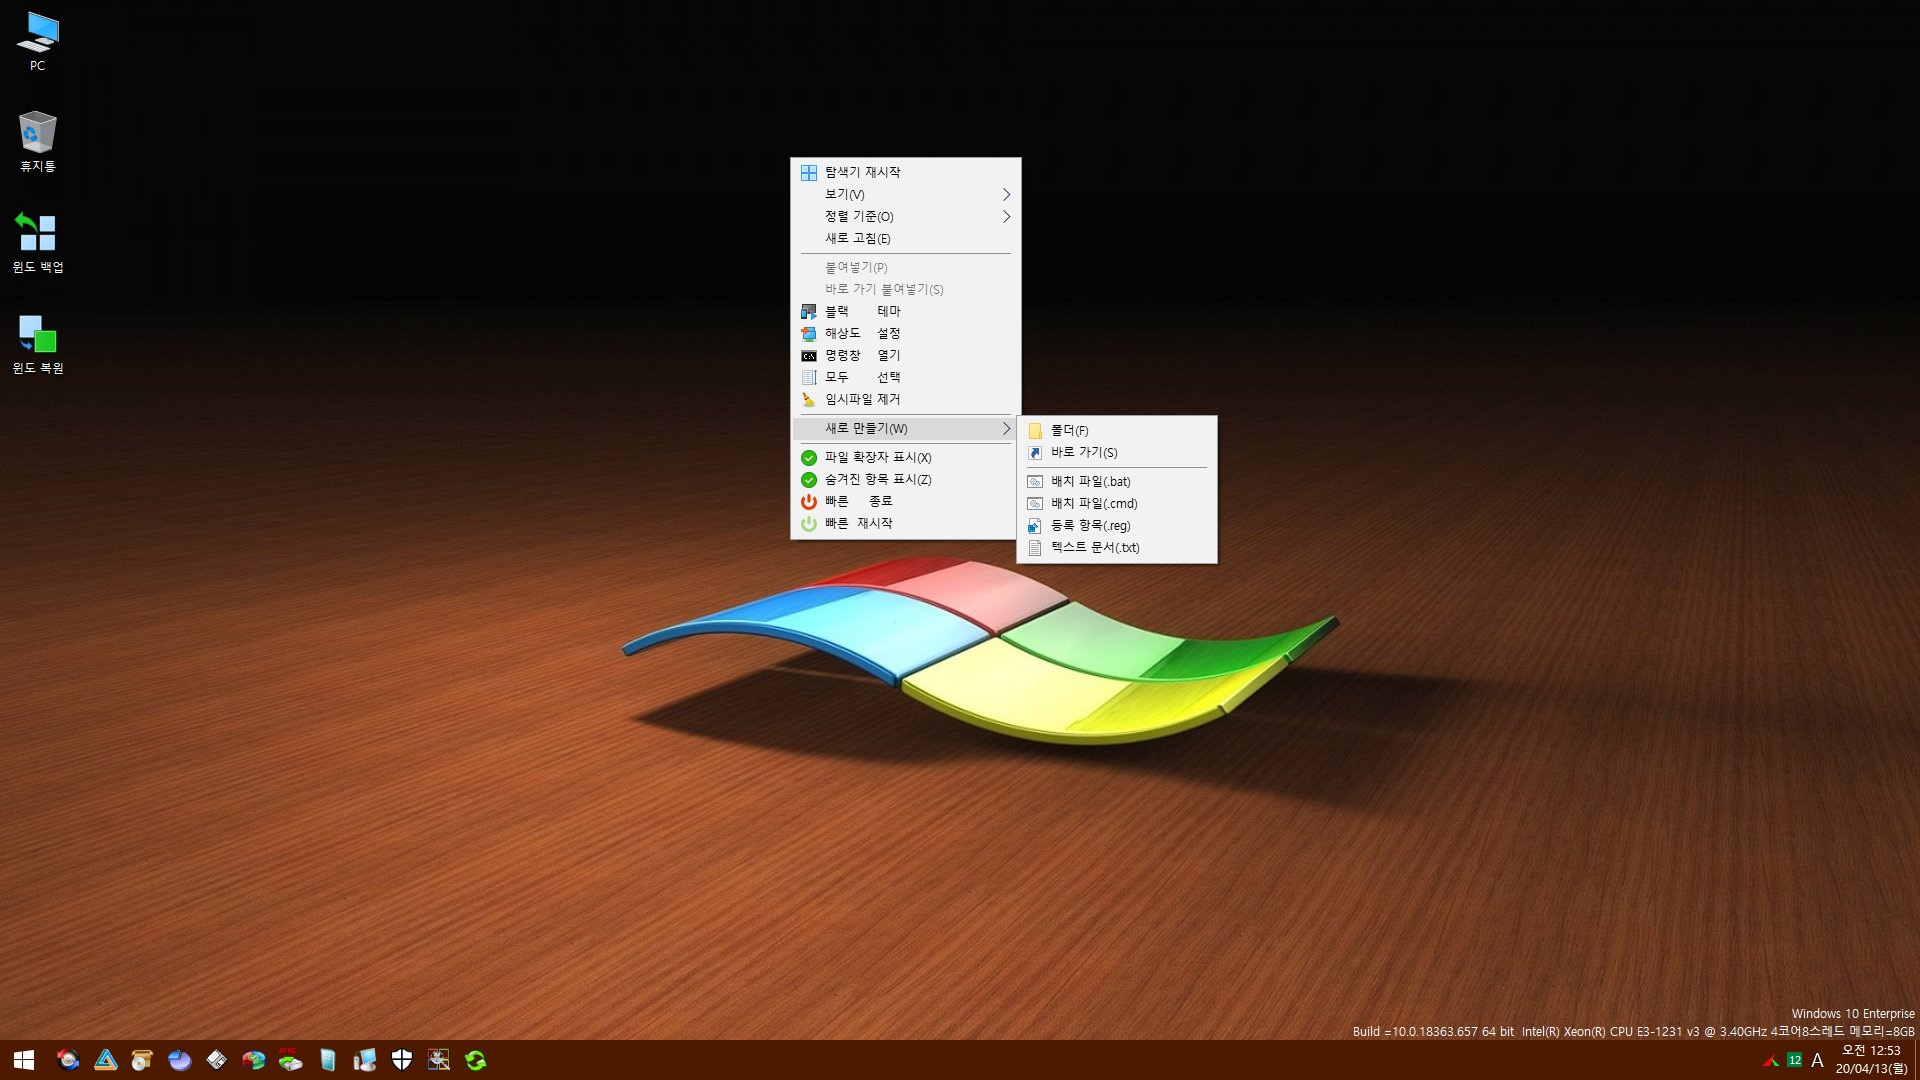Screen dimensions: 1920x1080
Task: Choose 명령창 열기 menu item
Action: click(905, 355)
